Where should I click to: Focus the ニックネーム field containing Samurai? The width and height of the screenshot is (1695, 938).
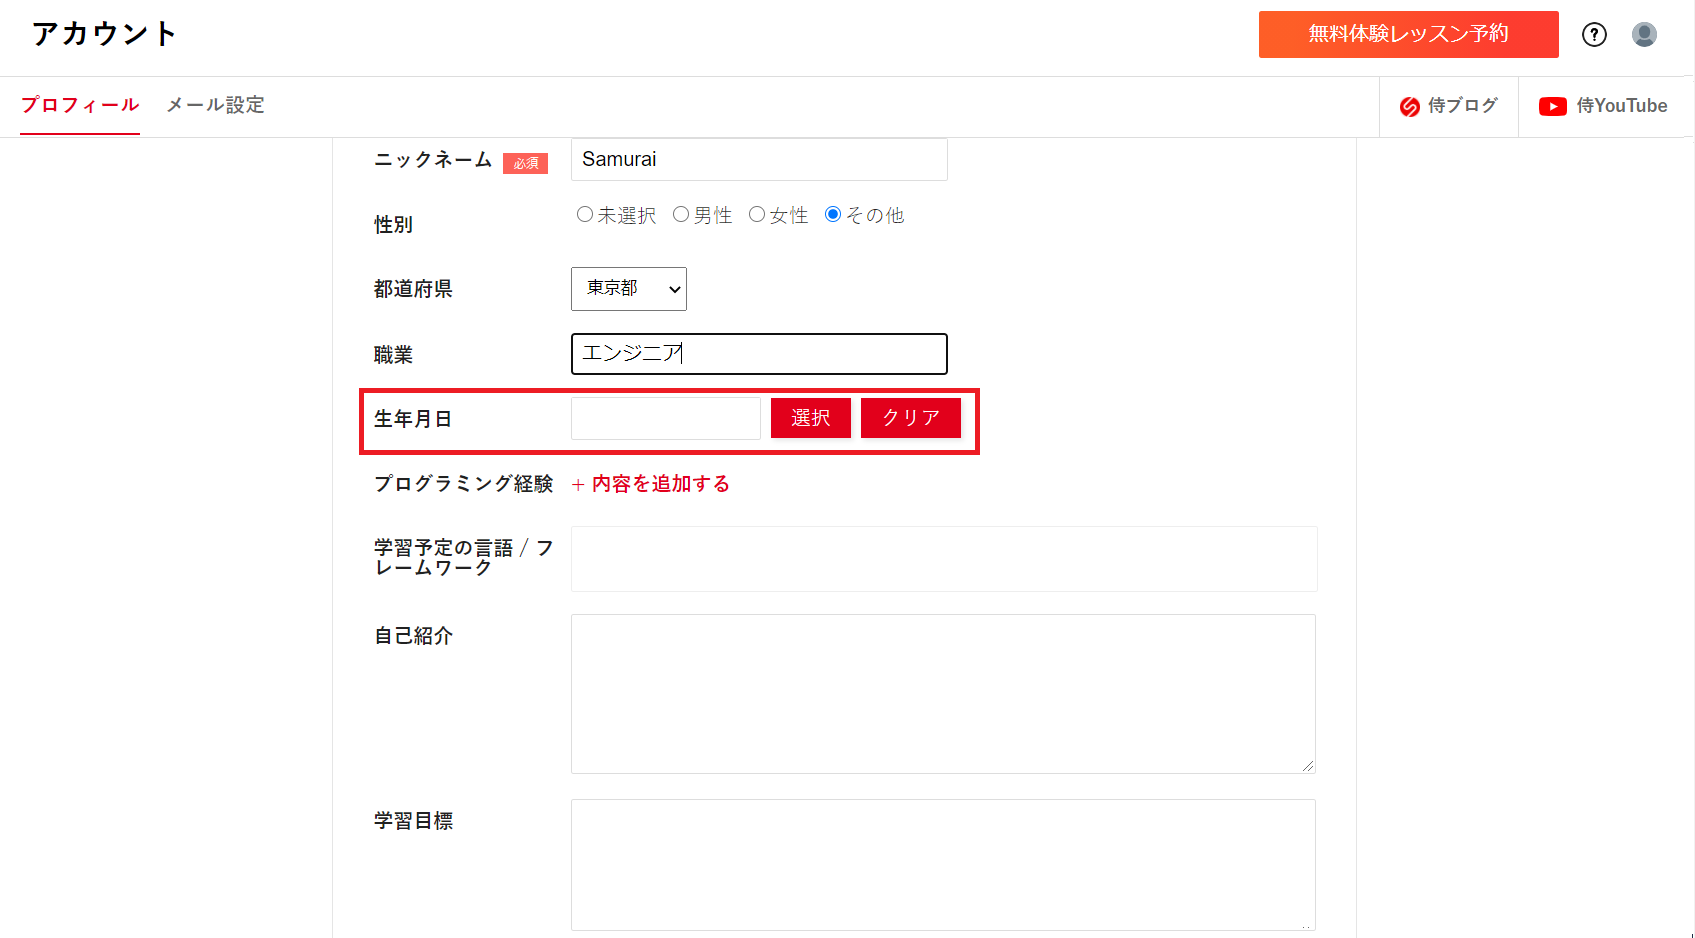[759, 160]
